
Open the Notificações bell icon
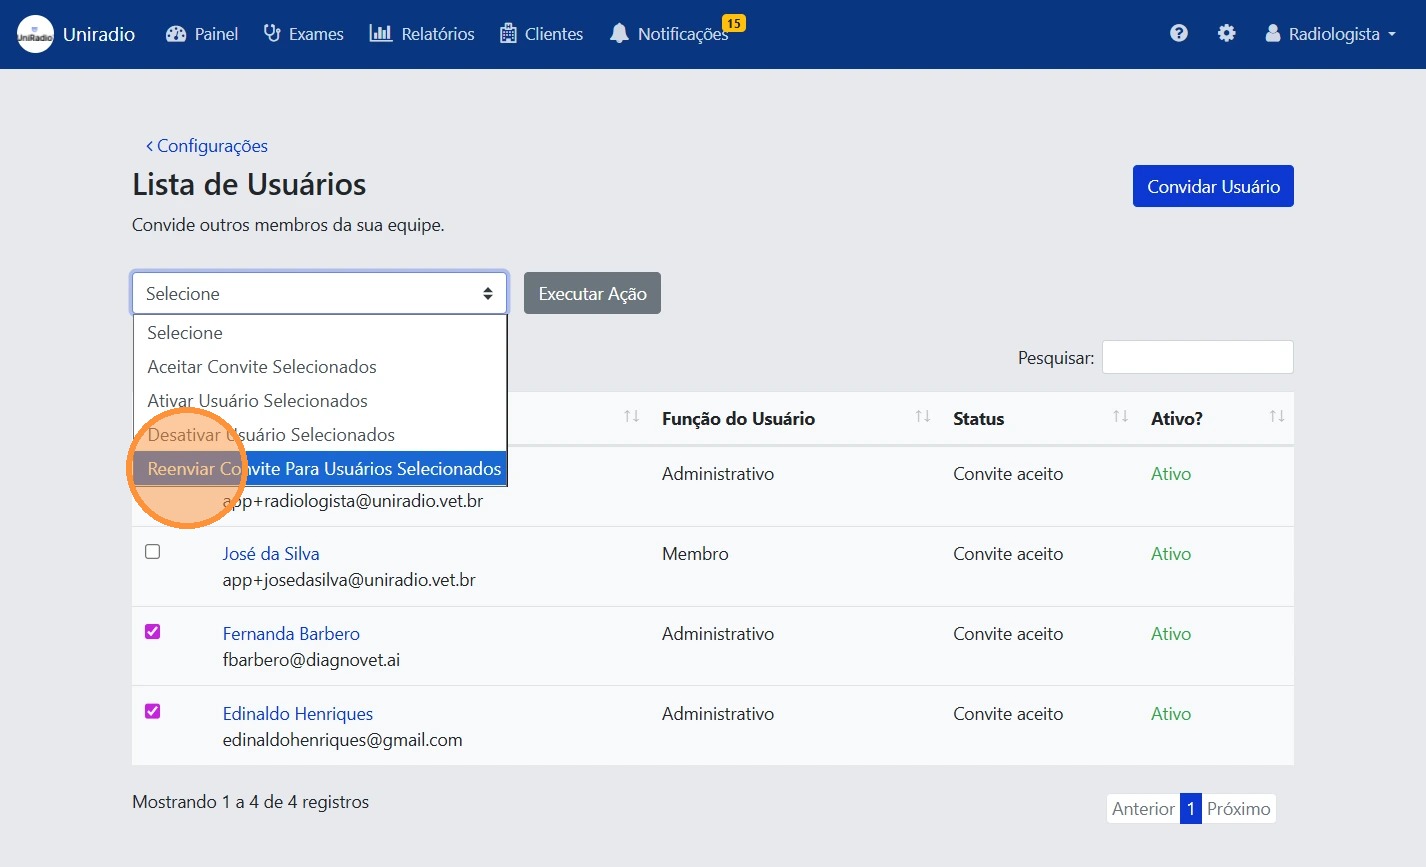619,34
